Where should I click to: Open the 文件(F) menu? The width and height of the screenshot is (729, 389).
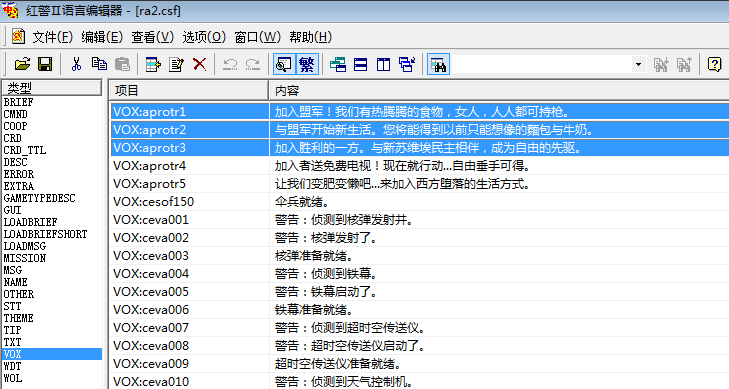click(x=53, y=37)
